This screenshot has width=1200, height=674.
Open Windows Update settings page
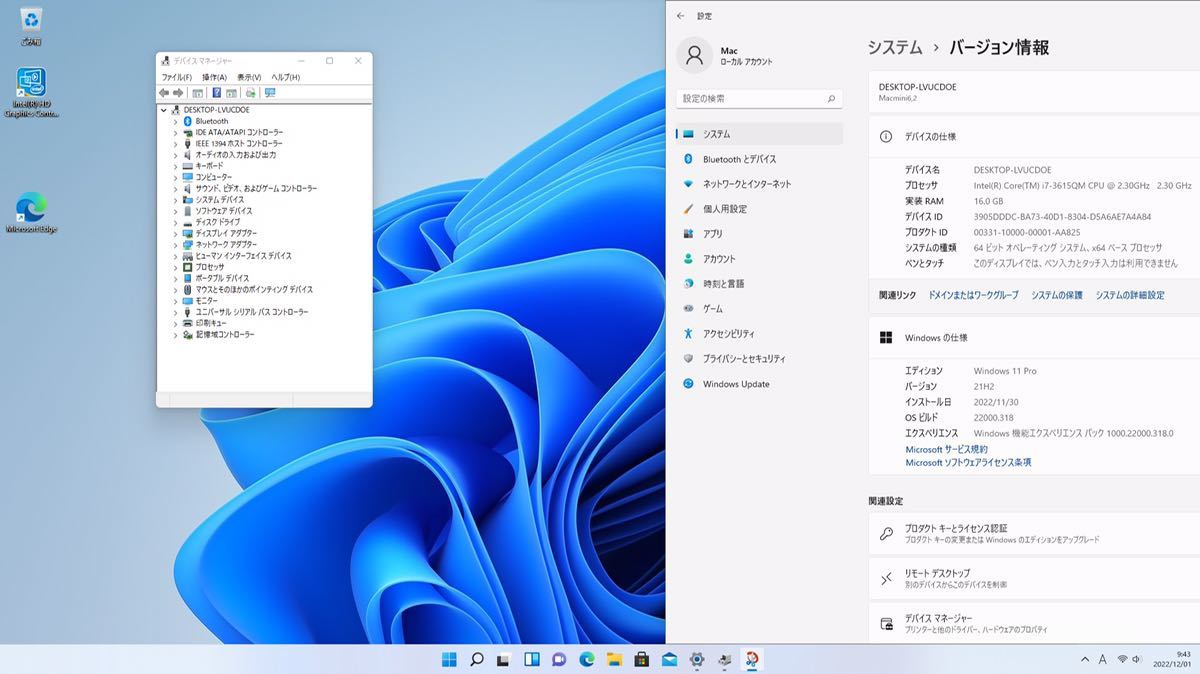pyautogui.click(x=760, y=384)
